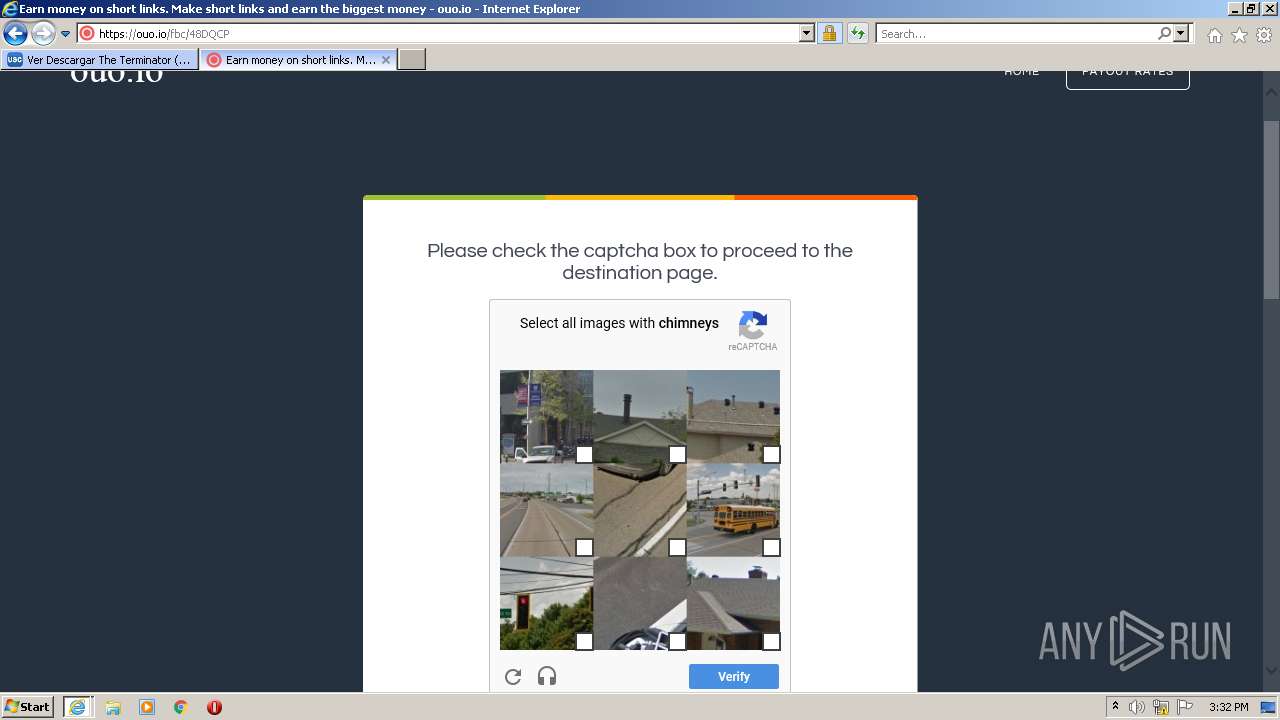Check the flag and car street image

(546, 417)
